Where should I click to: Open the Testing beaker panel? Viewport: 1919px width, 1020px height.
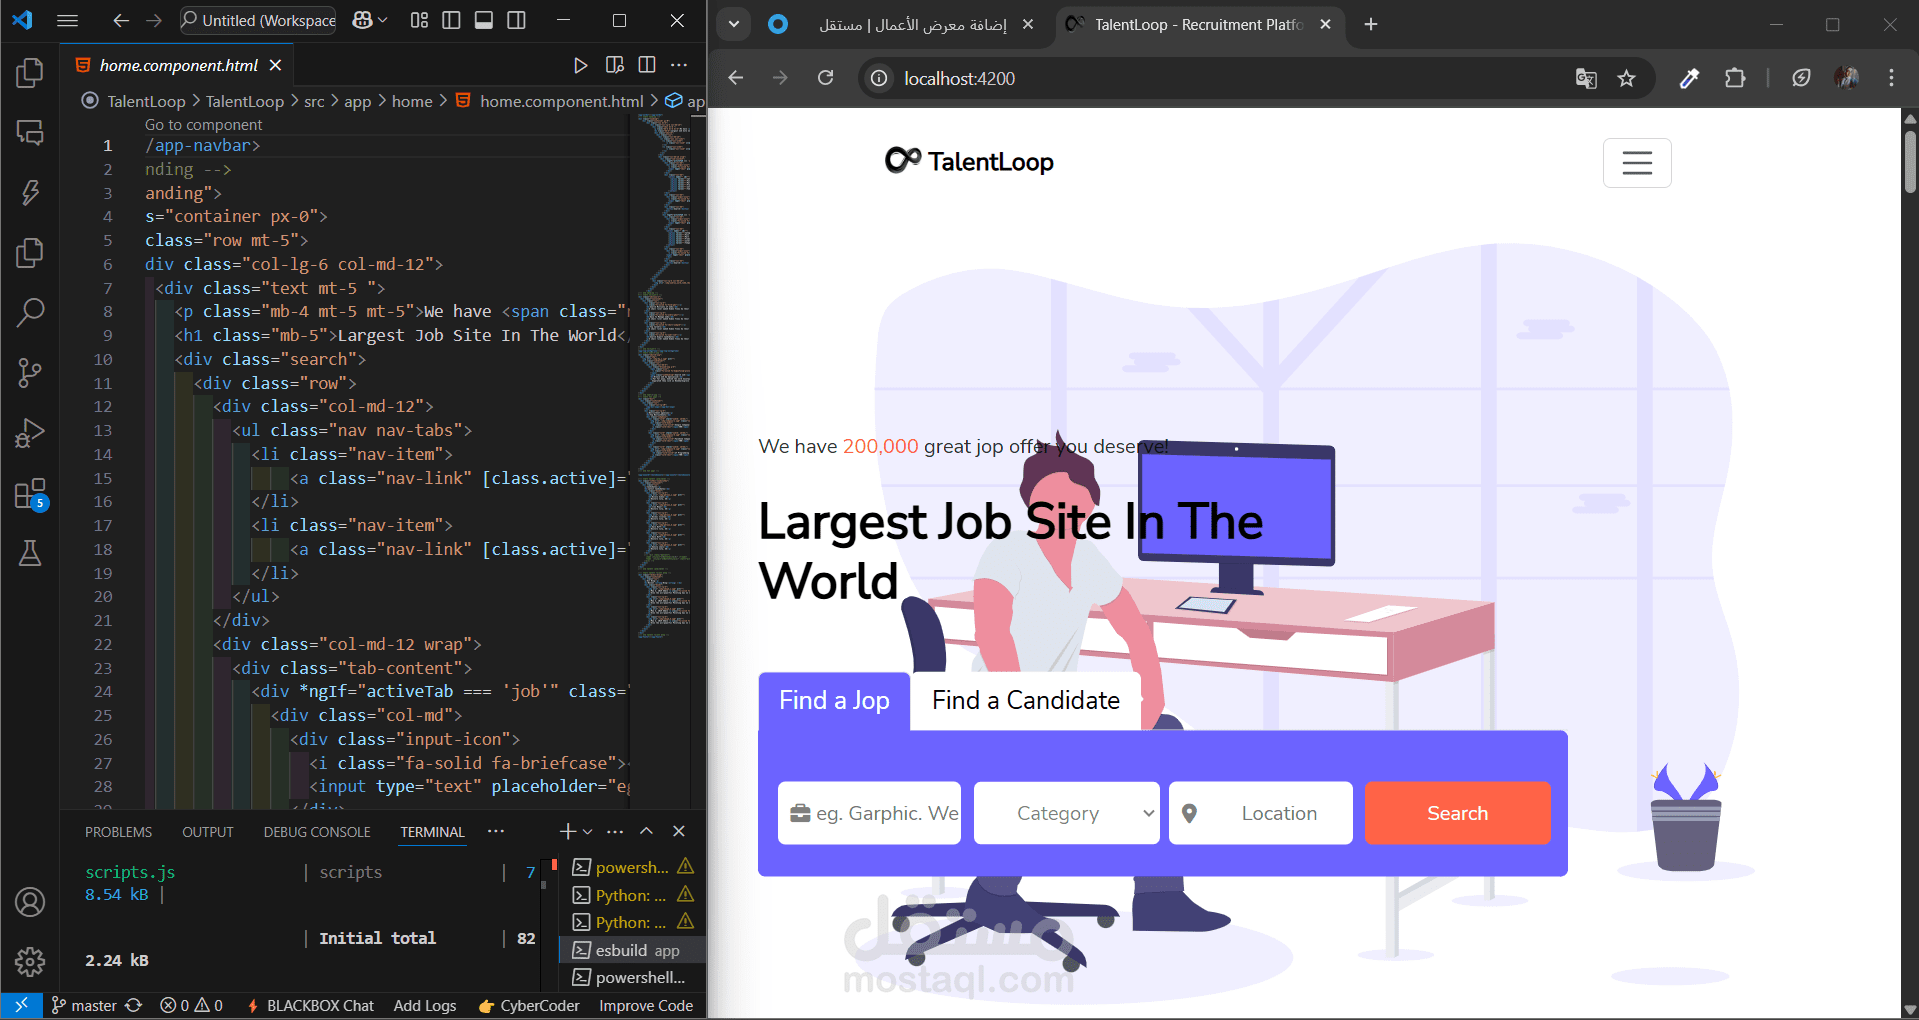tap(30, 554)
